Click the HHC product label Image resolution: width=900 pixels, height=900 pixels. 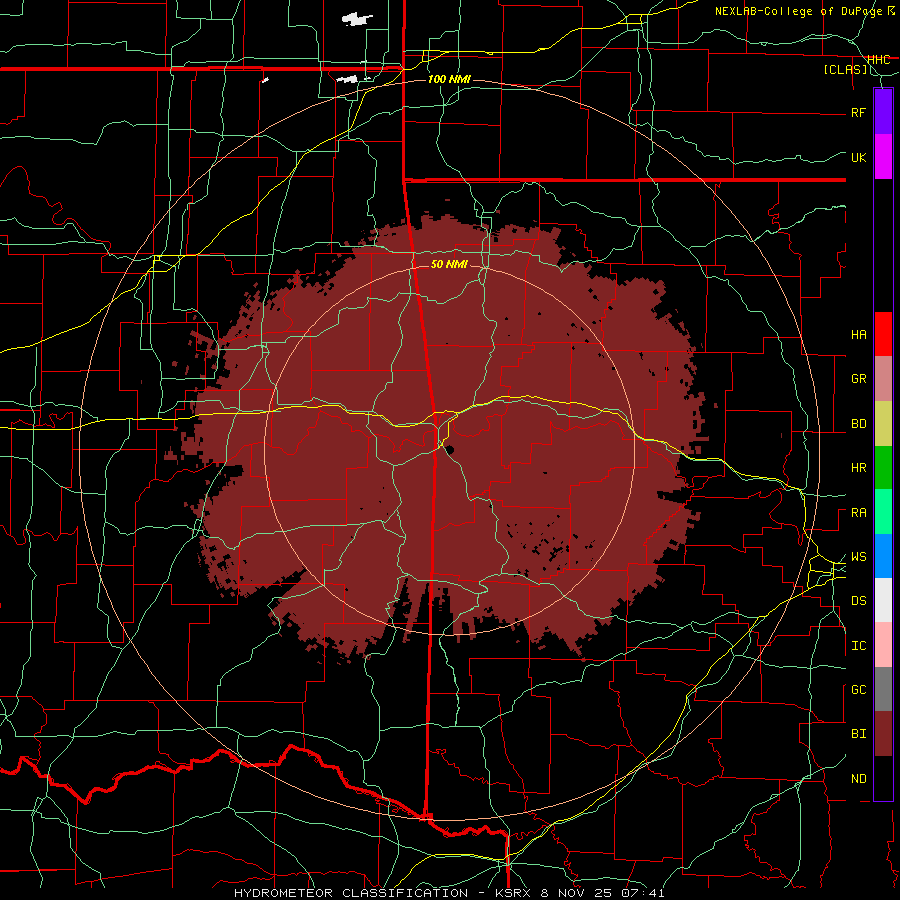pyautogui.click(x=878, y=60)
